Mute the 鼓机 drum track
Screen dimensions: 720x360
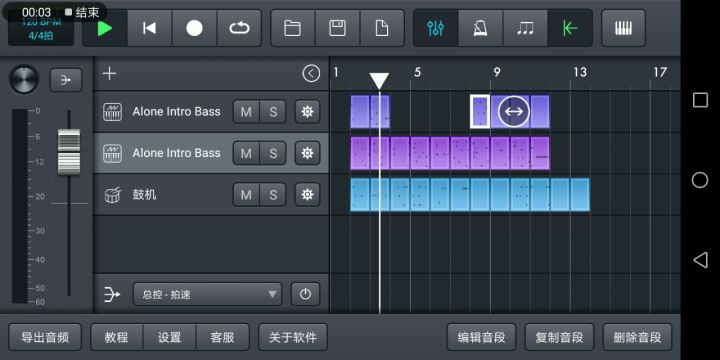click(x=246, y=195)
